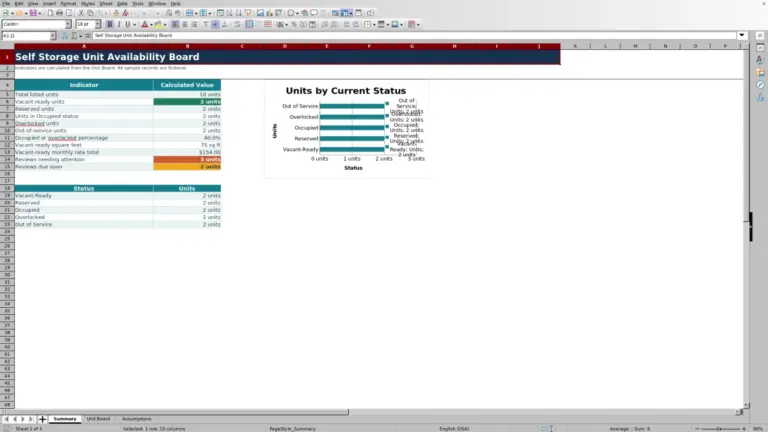Export directly as PDF from the toolbar

[x=50, y=13]
